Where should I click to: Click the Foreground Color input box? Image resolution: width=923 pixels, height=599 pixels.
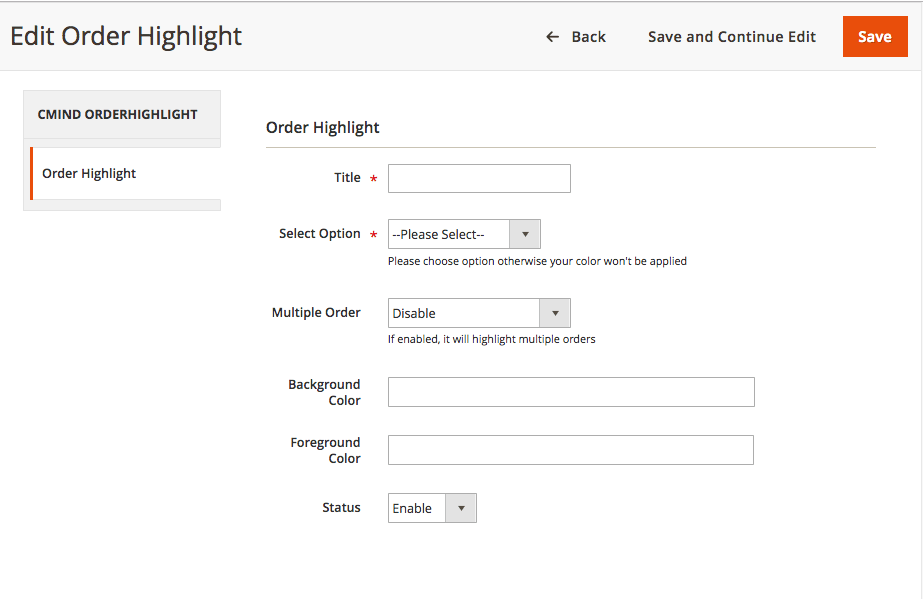pyautogui.click(x=570, y=450)
